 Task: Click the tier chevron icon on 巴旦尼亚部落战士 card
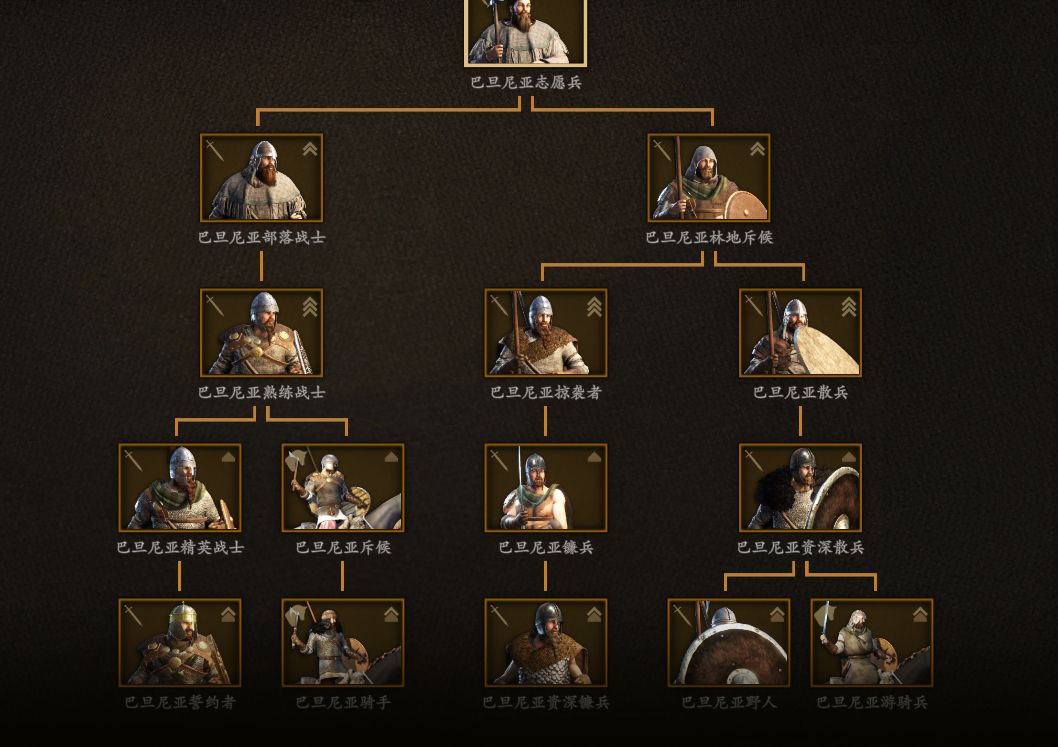tap(310, 149)
